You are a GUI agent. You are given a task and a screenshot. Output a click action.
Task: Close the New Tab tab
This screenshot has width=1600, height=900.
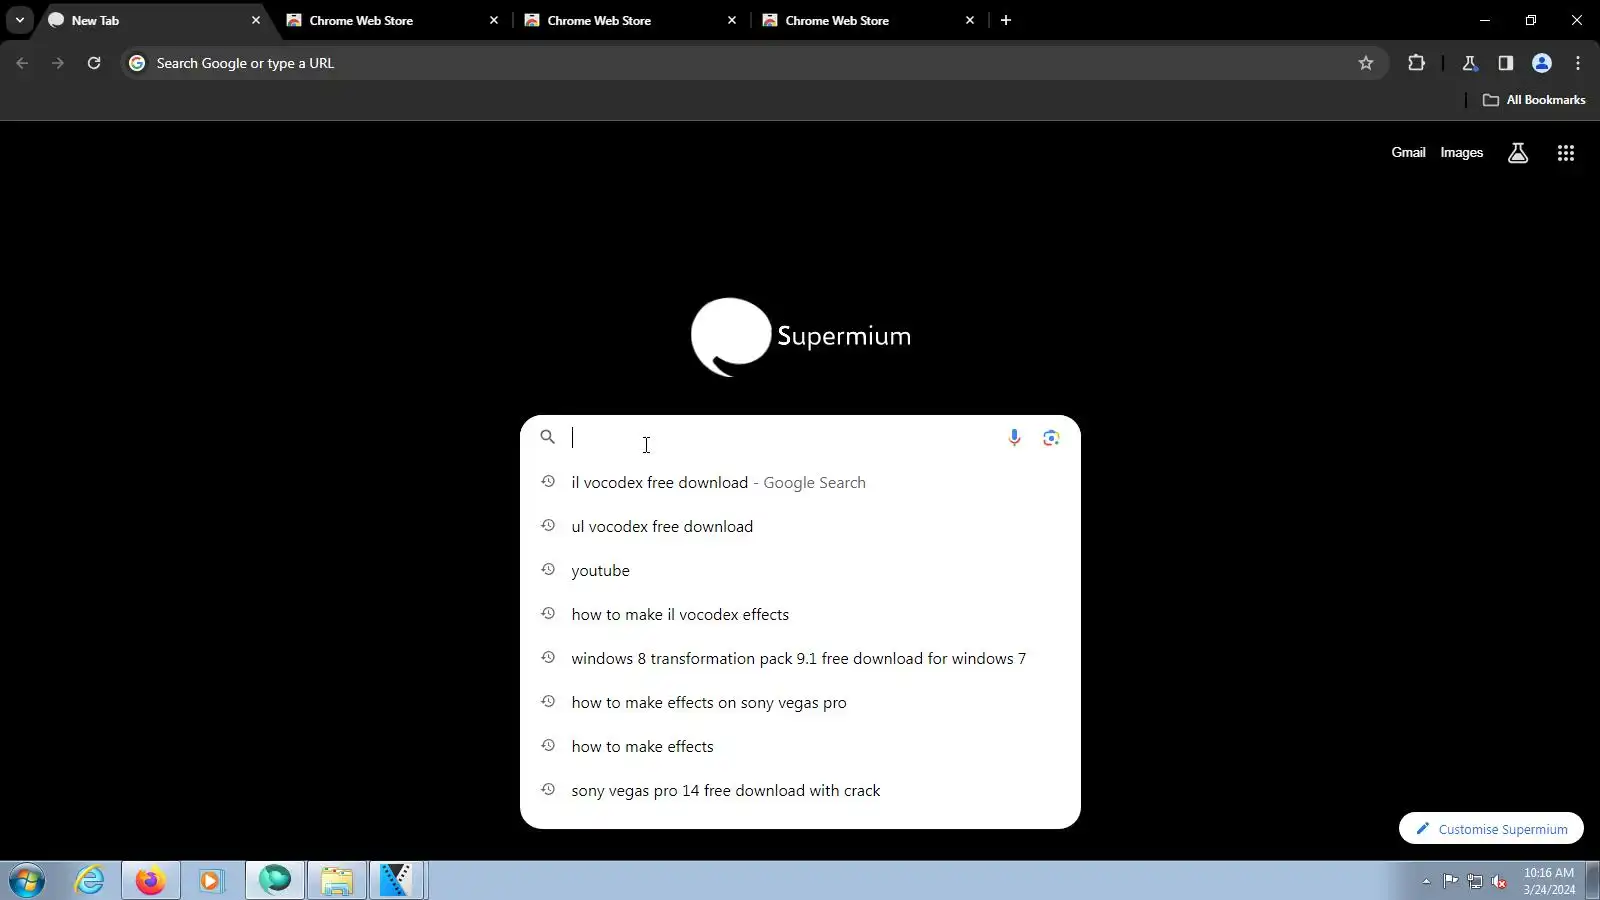coord(256,20)
